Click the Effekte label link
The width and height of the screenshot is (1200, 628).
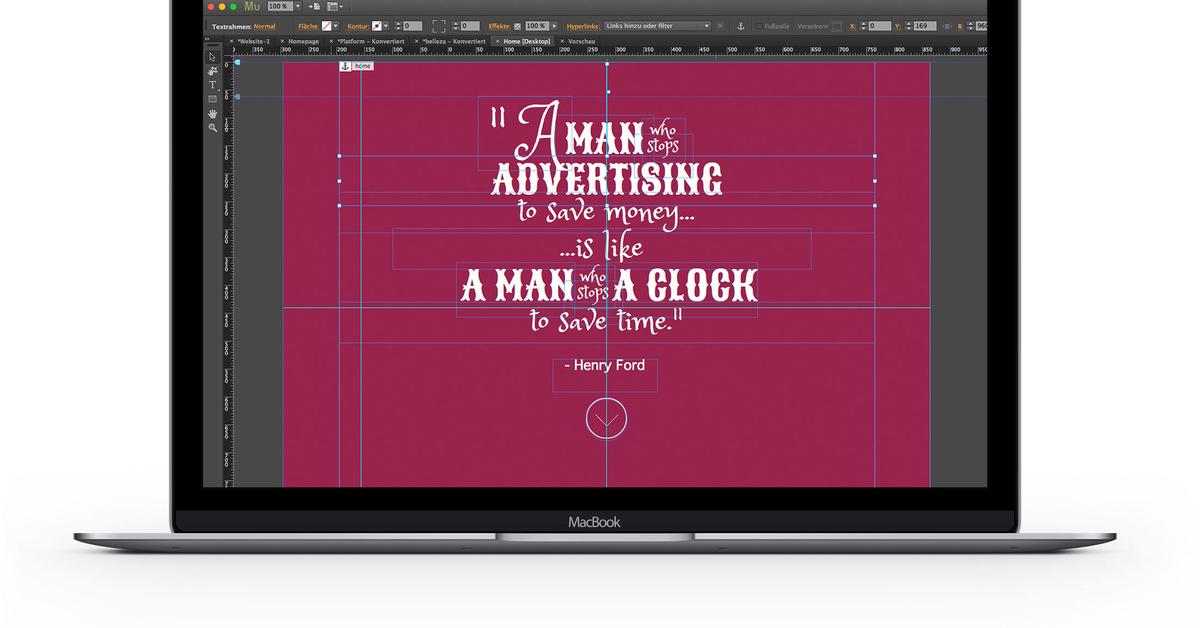coord(500,26)
